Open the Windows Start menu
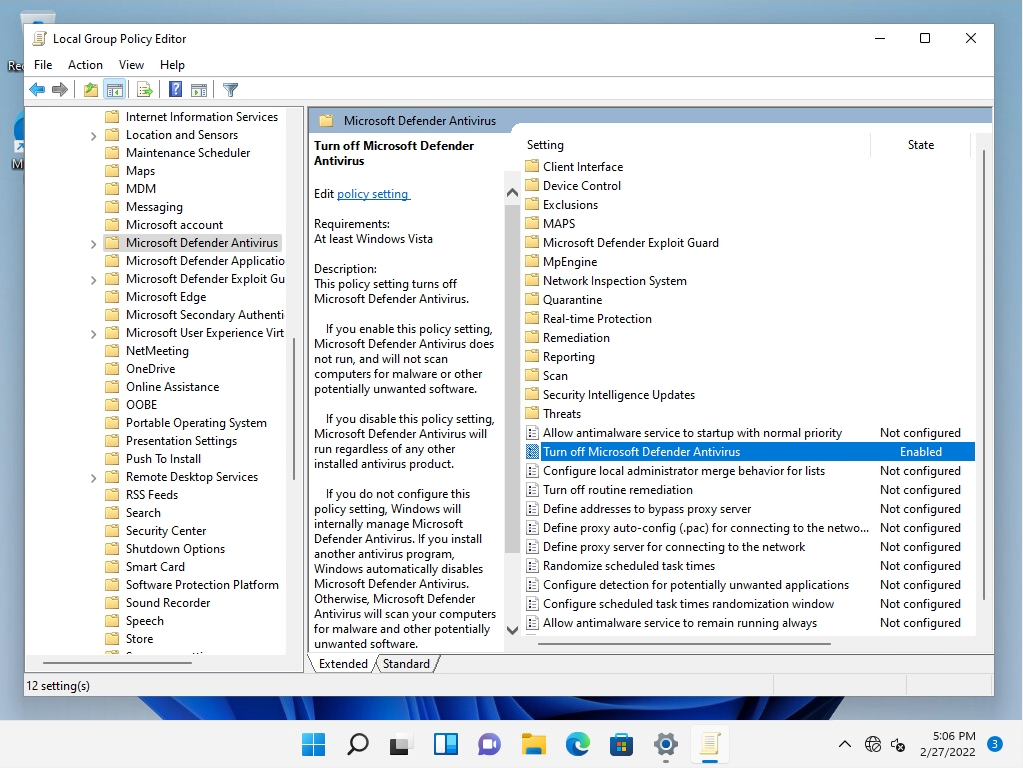This screenshot has width=1023, height=768. [314, 744]
